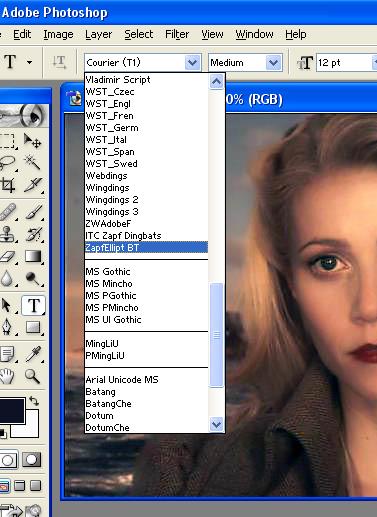
Task: Open the Filter menu
Action: coord(177,34)
